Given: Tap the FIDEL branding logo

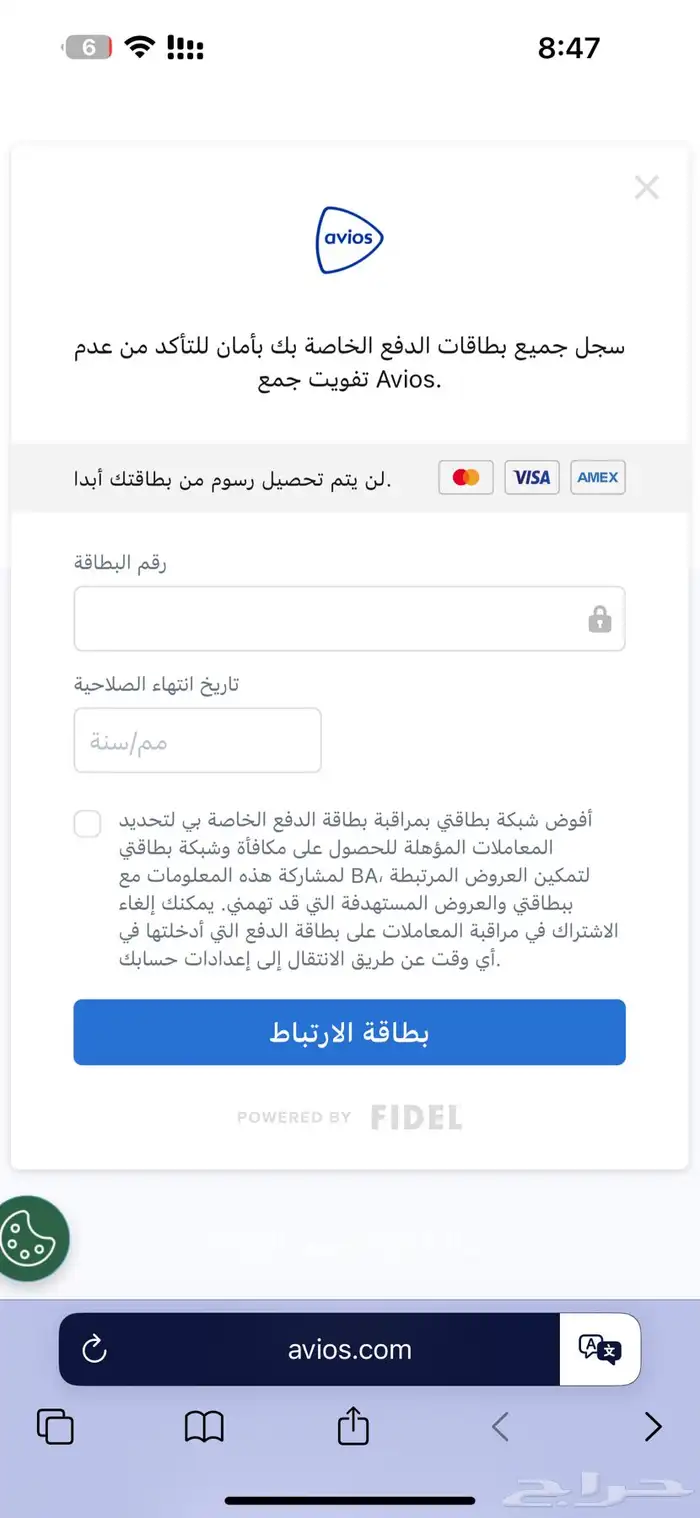Looking at the screenshot, I should pyautogui.click(x=415, y=1117).
